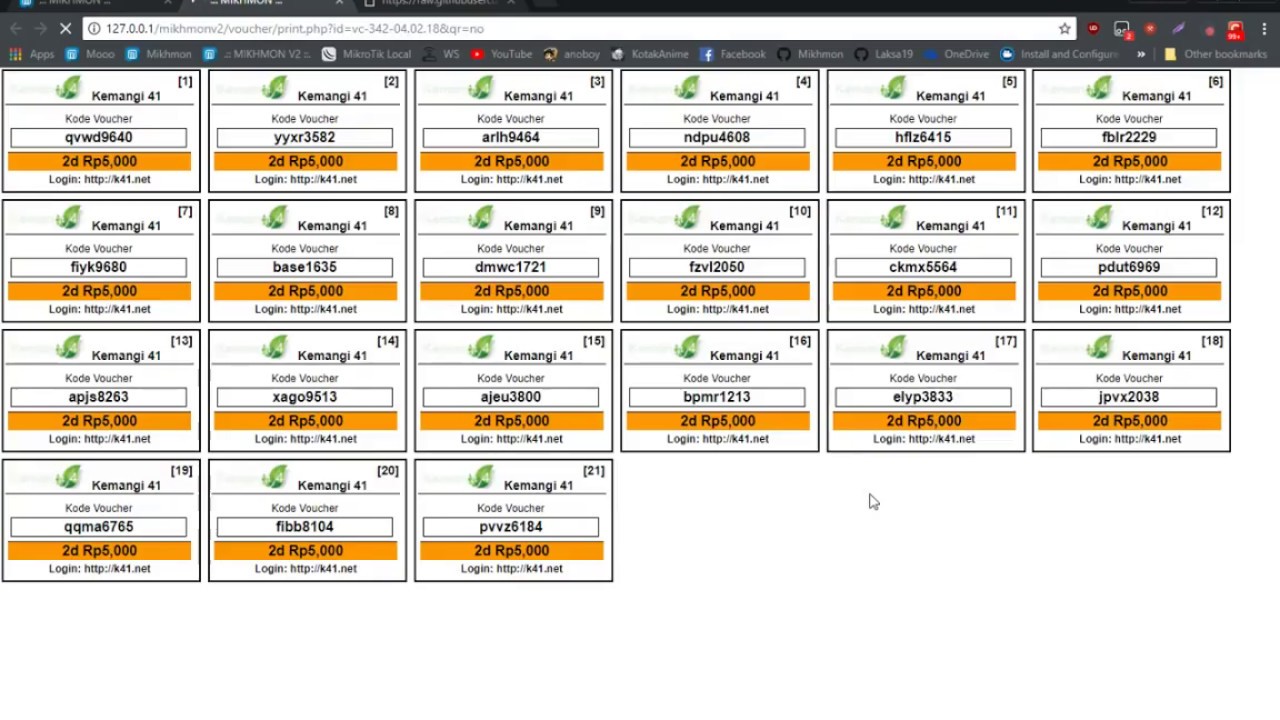
Task: Click orange 2d Rp5,000 bar under pvvz6184
Action: point(511,551)
